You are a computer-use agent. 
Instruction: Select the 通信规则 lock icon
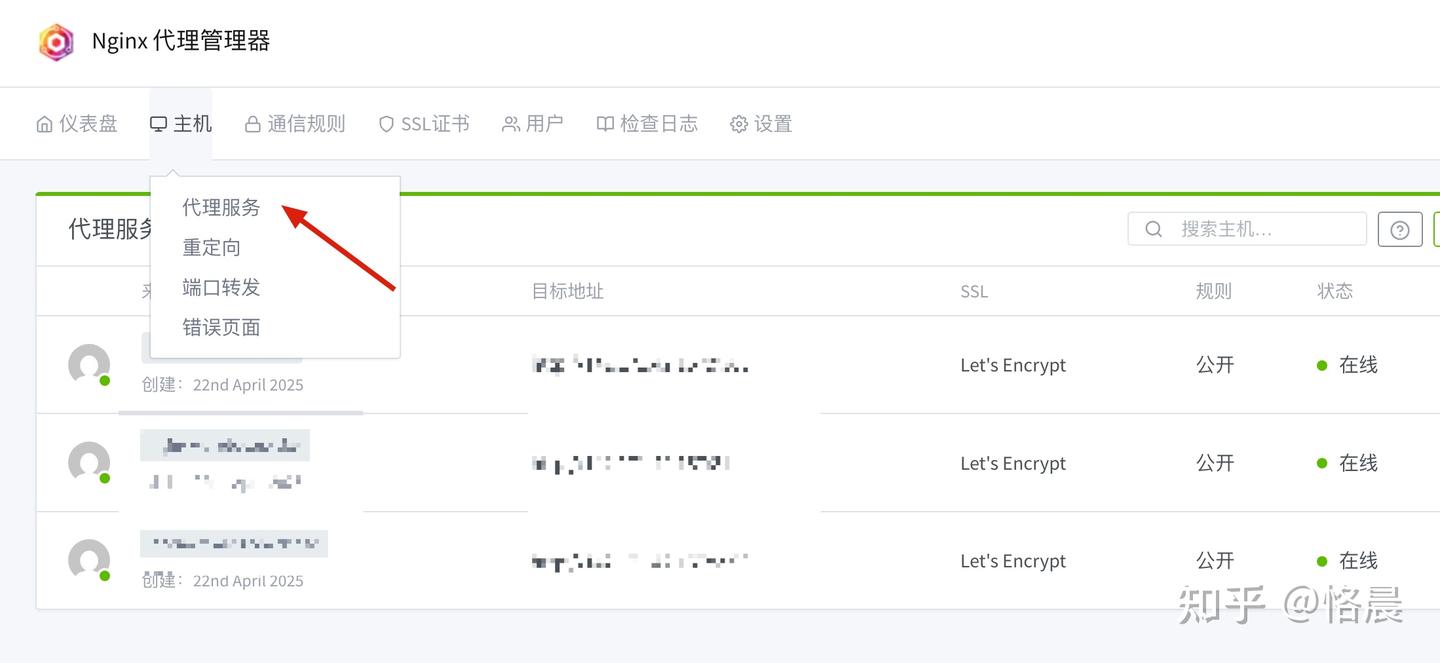[252, 123]
